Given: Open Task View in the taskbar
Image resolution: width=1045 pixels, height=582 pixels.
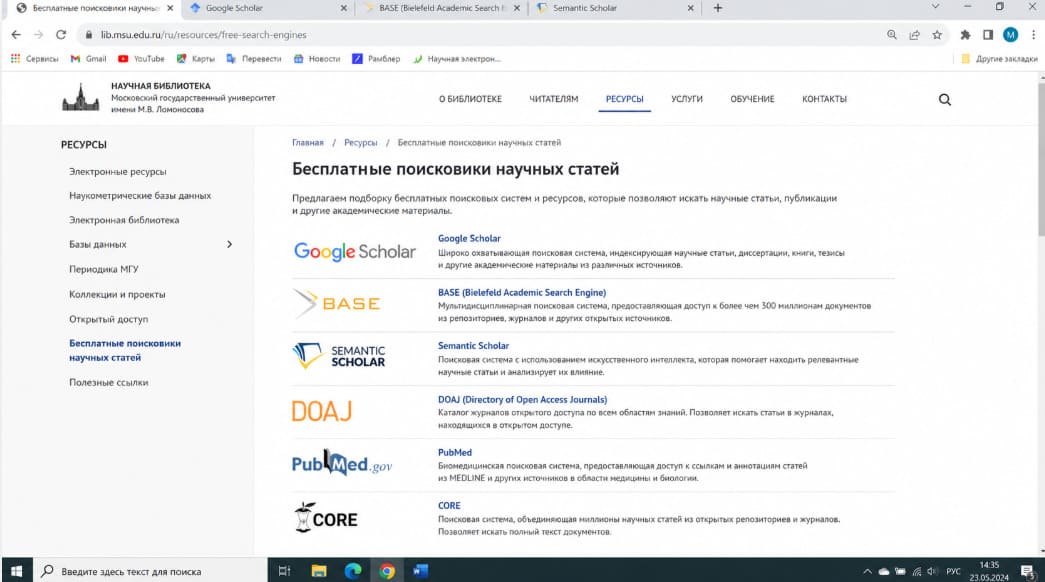Looking at the screenshot, I should point(285,571).
